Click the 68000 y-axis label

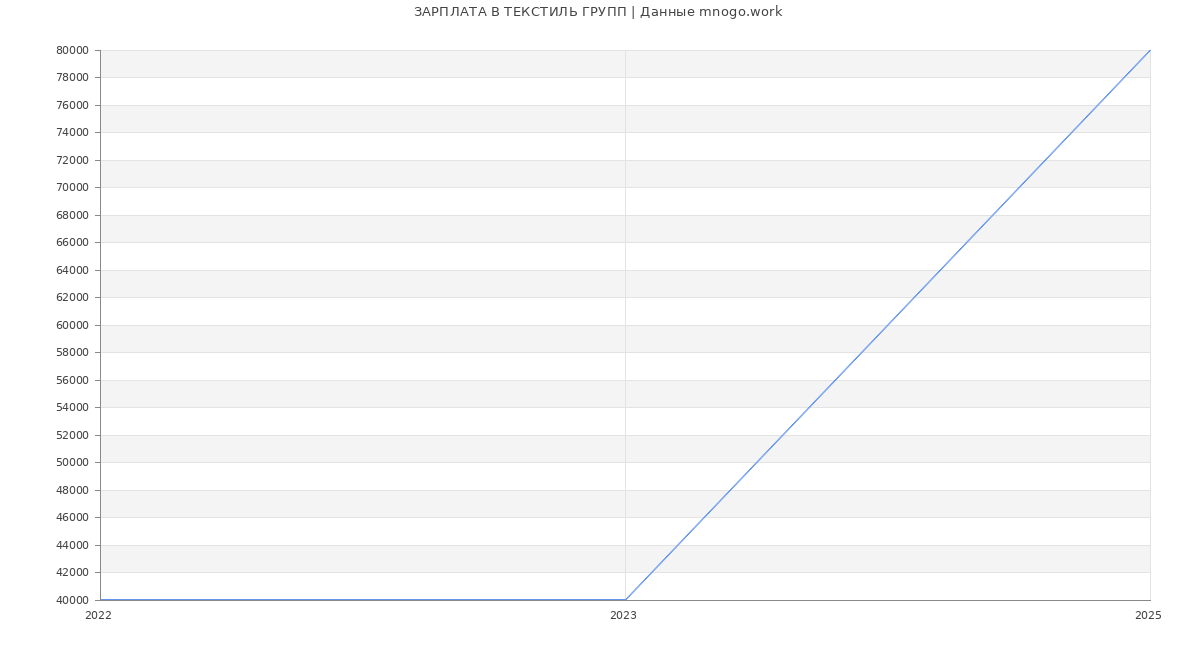coord(72,215)
